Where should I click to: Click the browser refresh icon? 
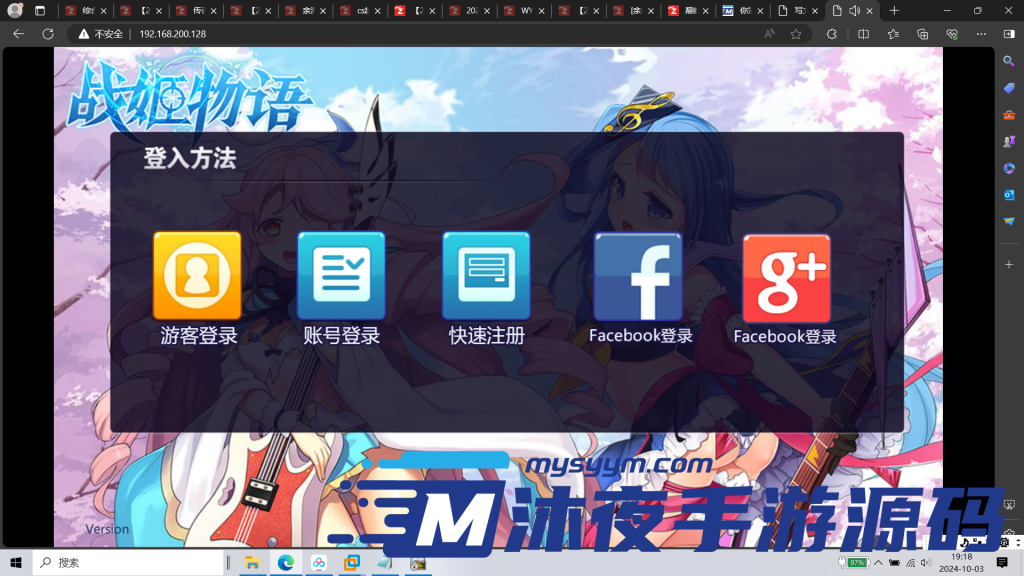[x=49, y=33]
